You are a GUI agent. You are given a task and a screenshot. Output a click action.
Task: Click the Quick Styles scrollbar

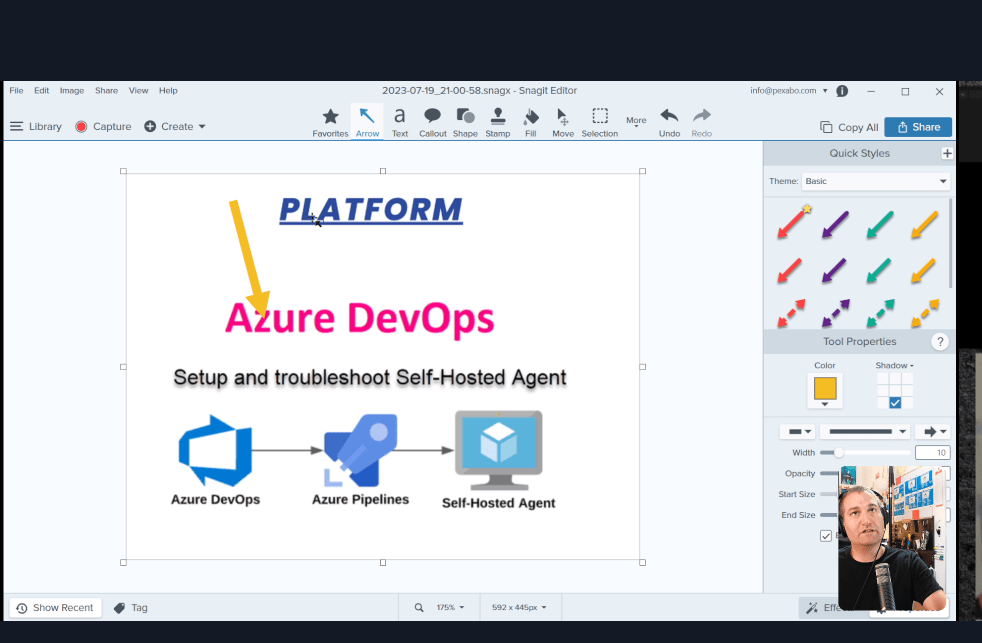(x=951, y=244)
